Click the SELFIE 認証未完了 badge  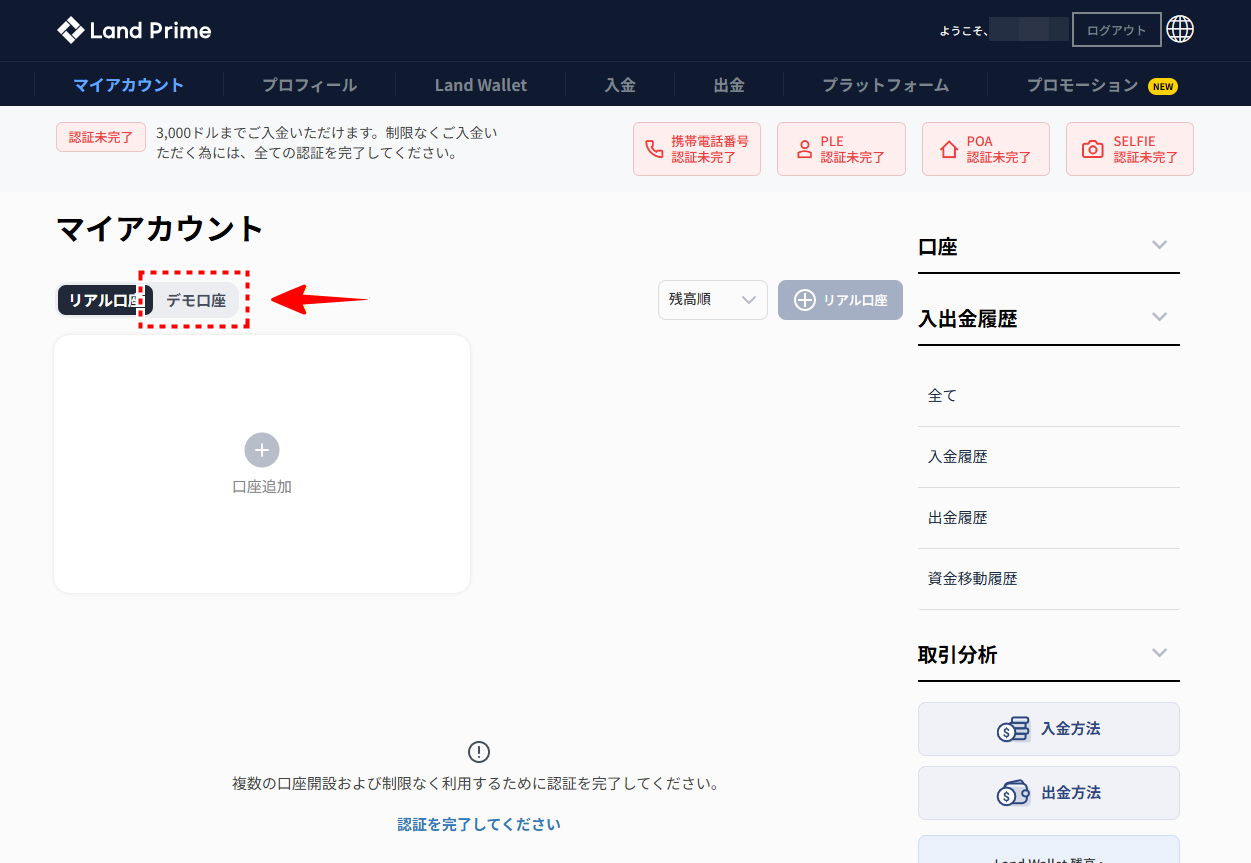tap(1130, 149)
